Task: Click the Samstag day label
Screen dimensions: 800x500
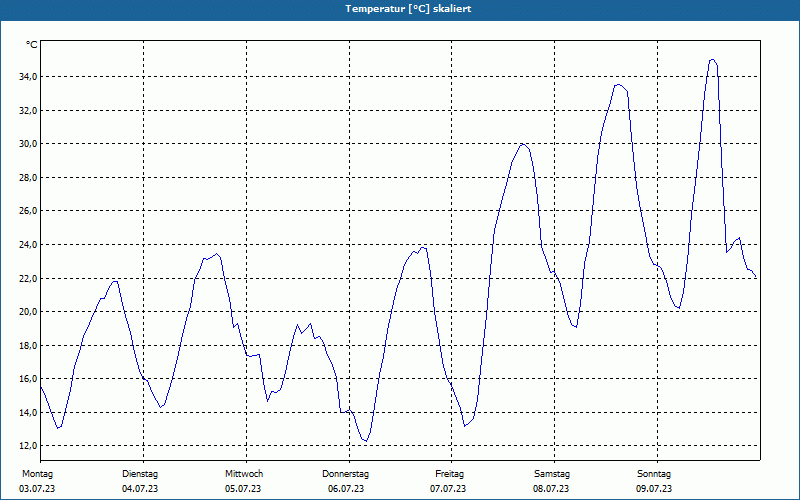Action: [x=552, y=474]
